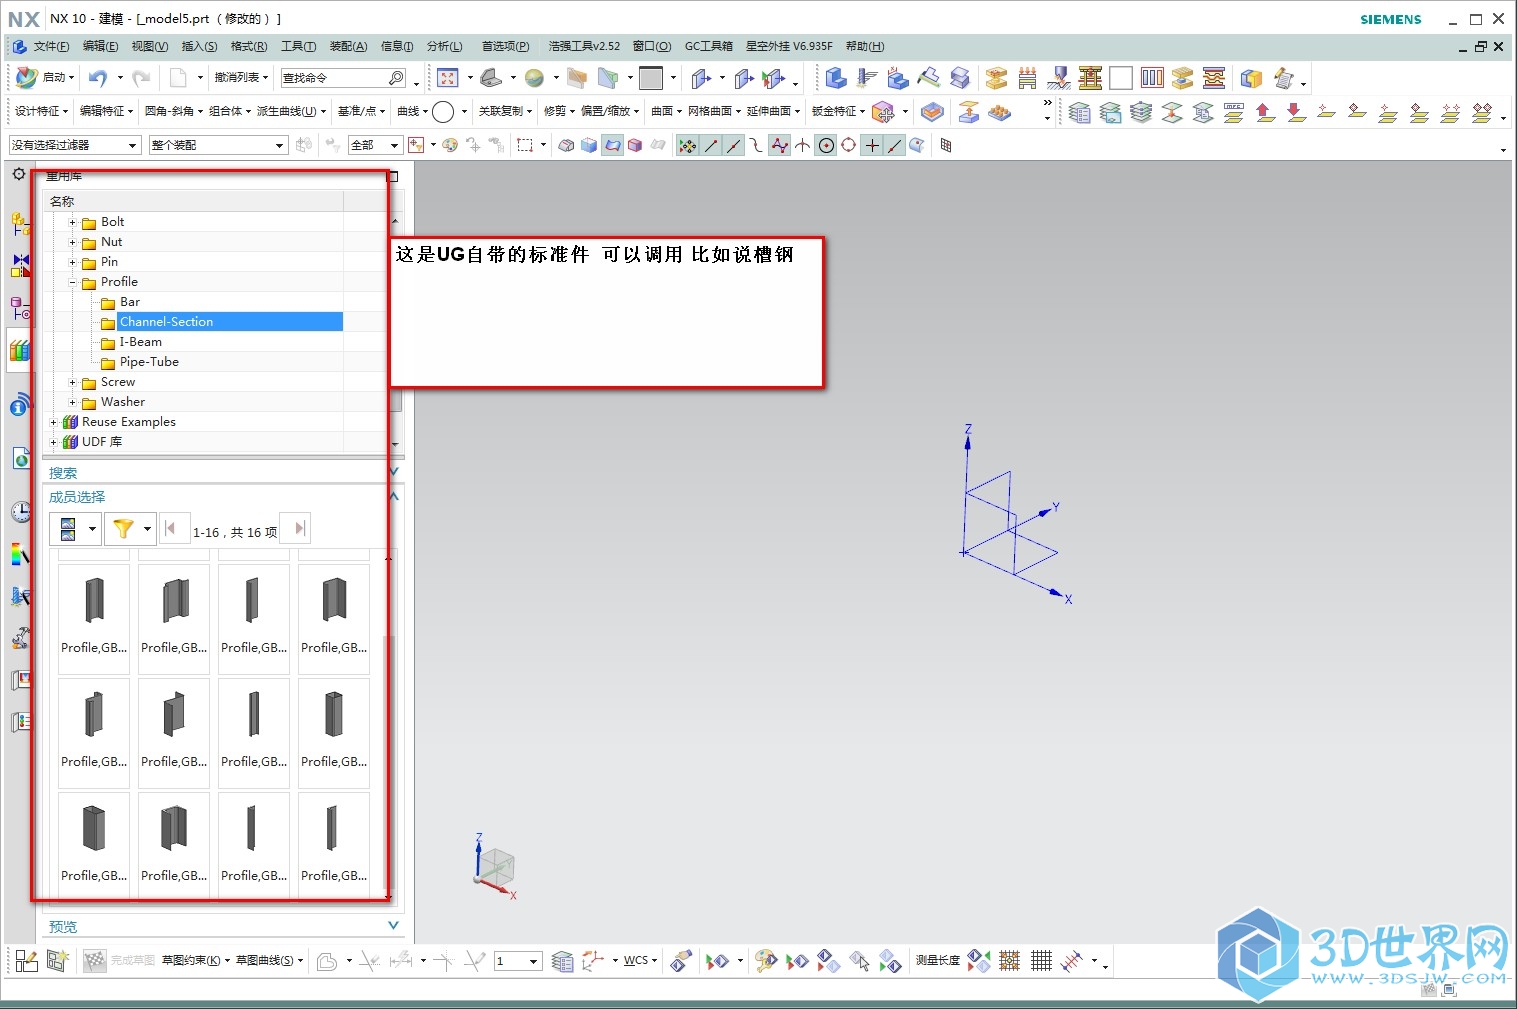
Task: Click the empty white square toolbar icon
Action: (x=1121, y=78)
